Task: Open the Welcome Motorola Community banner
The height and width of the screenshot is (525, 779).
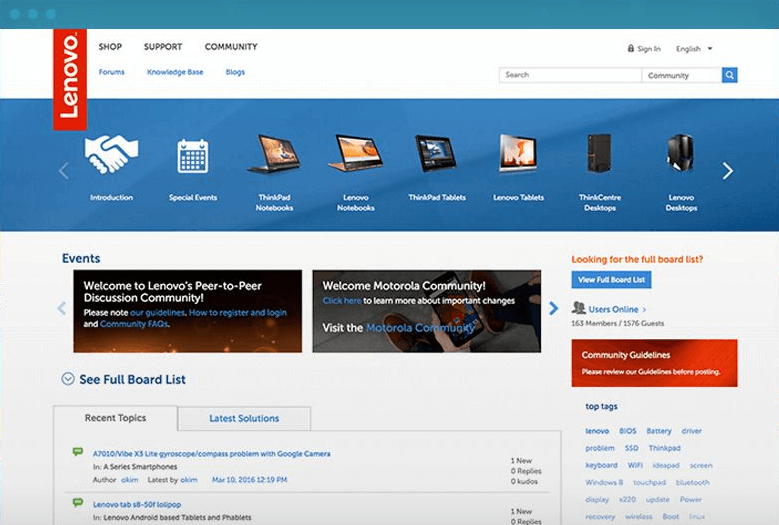Action: pos(427,311)
